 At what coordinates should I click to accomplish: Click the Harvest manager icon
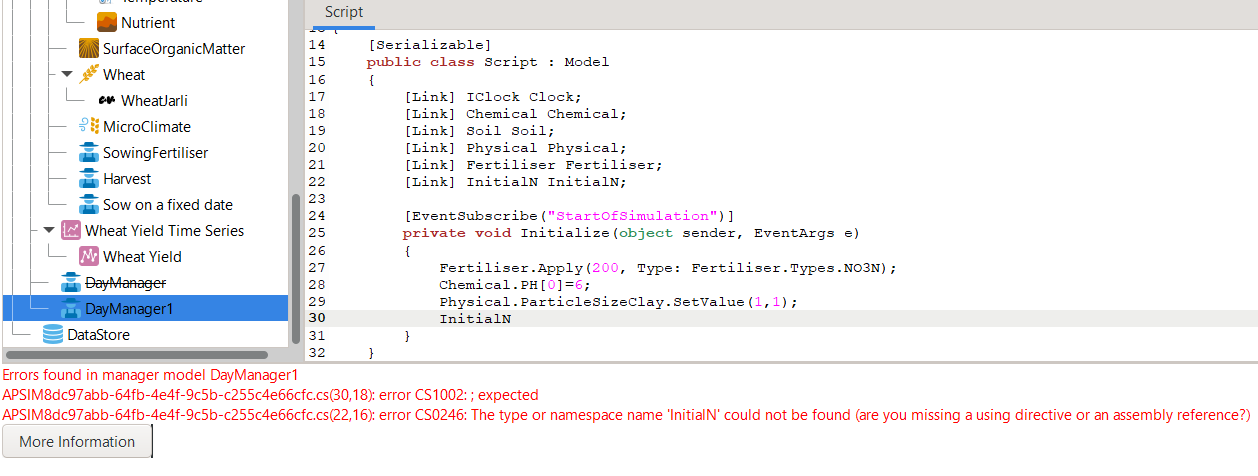tap(88, 178)
